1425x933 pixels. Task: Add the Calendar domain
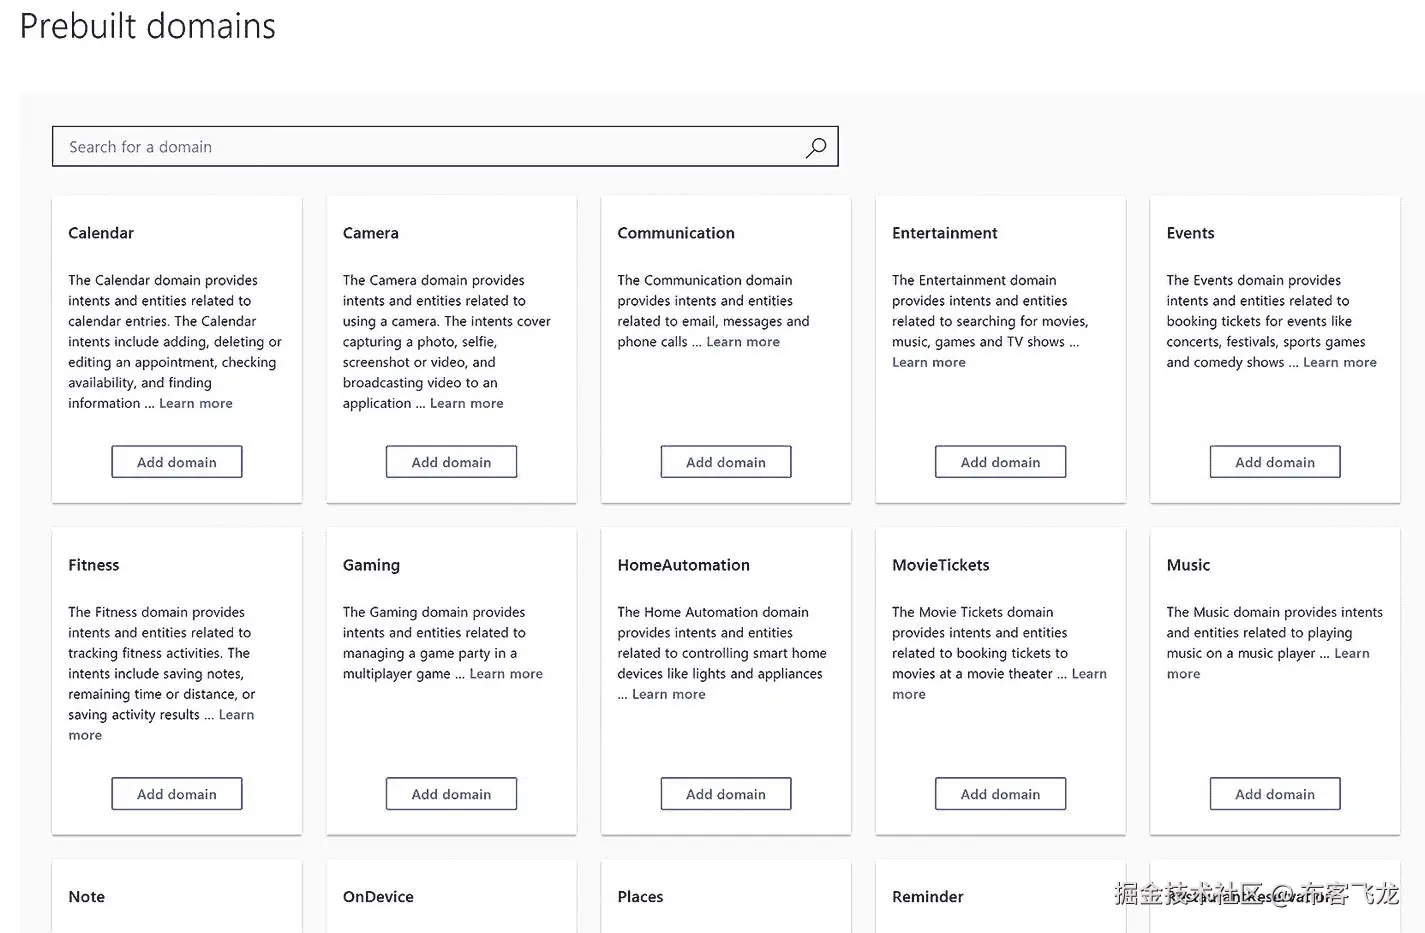point(177,462)
